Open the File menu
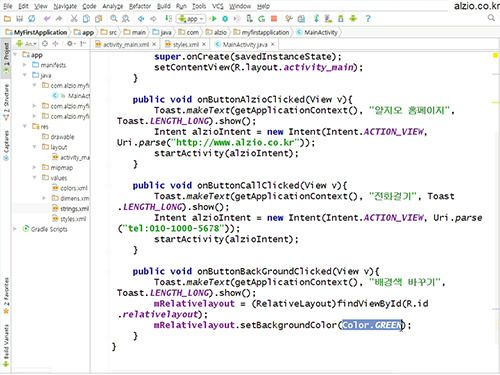 click(8, 6)
